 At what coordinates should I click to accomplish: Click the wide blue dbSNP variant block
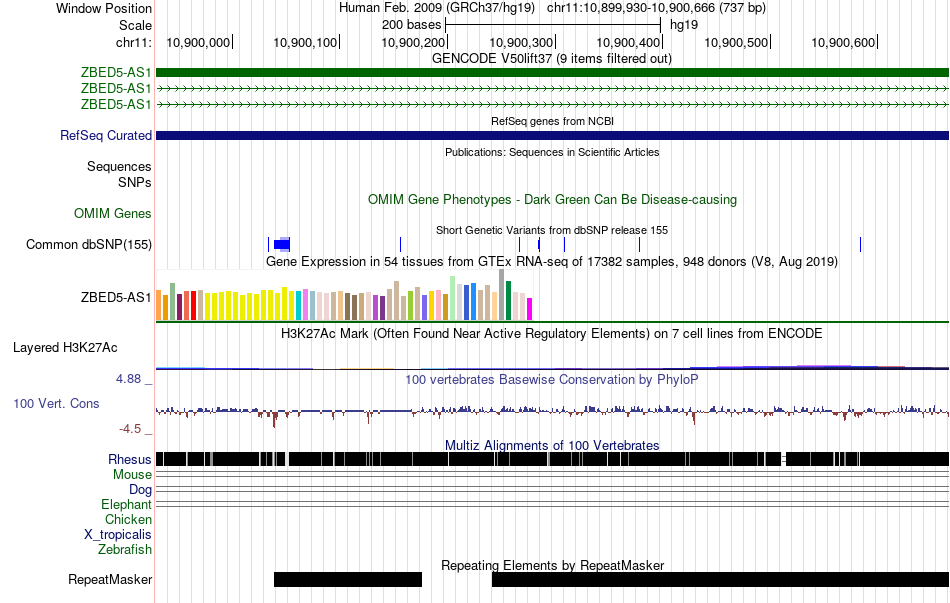[282, 244]
